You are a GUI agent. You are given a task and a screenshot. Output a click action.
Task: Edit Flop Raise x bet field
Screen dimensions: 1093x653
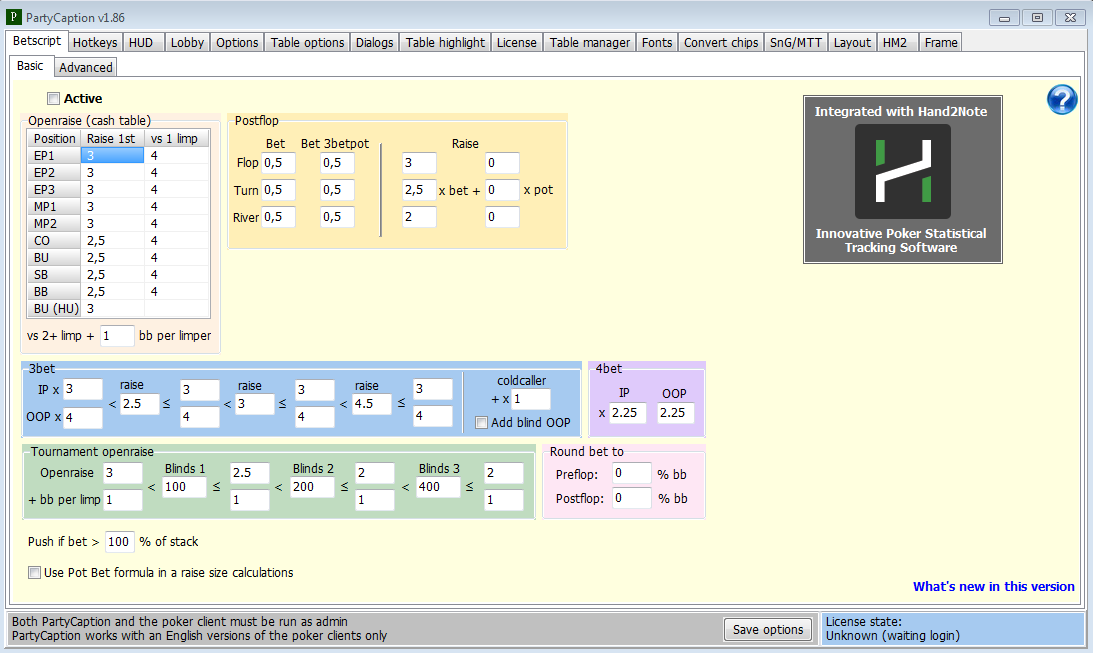pos(420,163)
